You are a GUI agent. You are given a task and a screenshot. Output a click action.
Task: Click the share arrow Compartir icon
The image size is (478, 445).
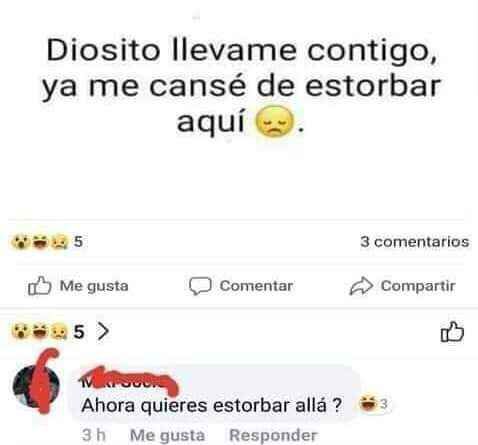click(361, 286)
